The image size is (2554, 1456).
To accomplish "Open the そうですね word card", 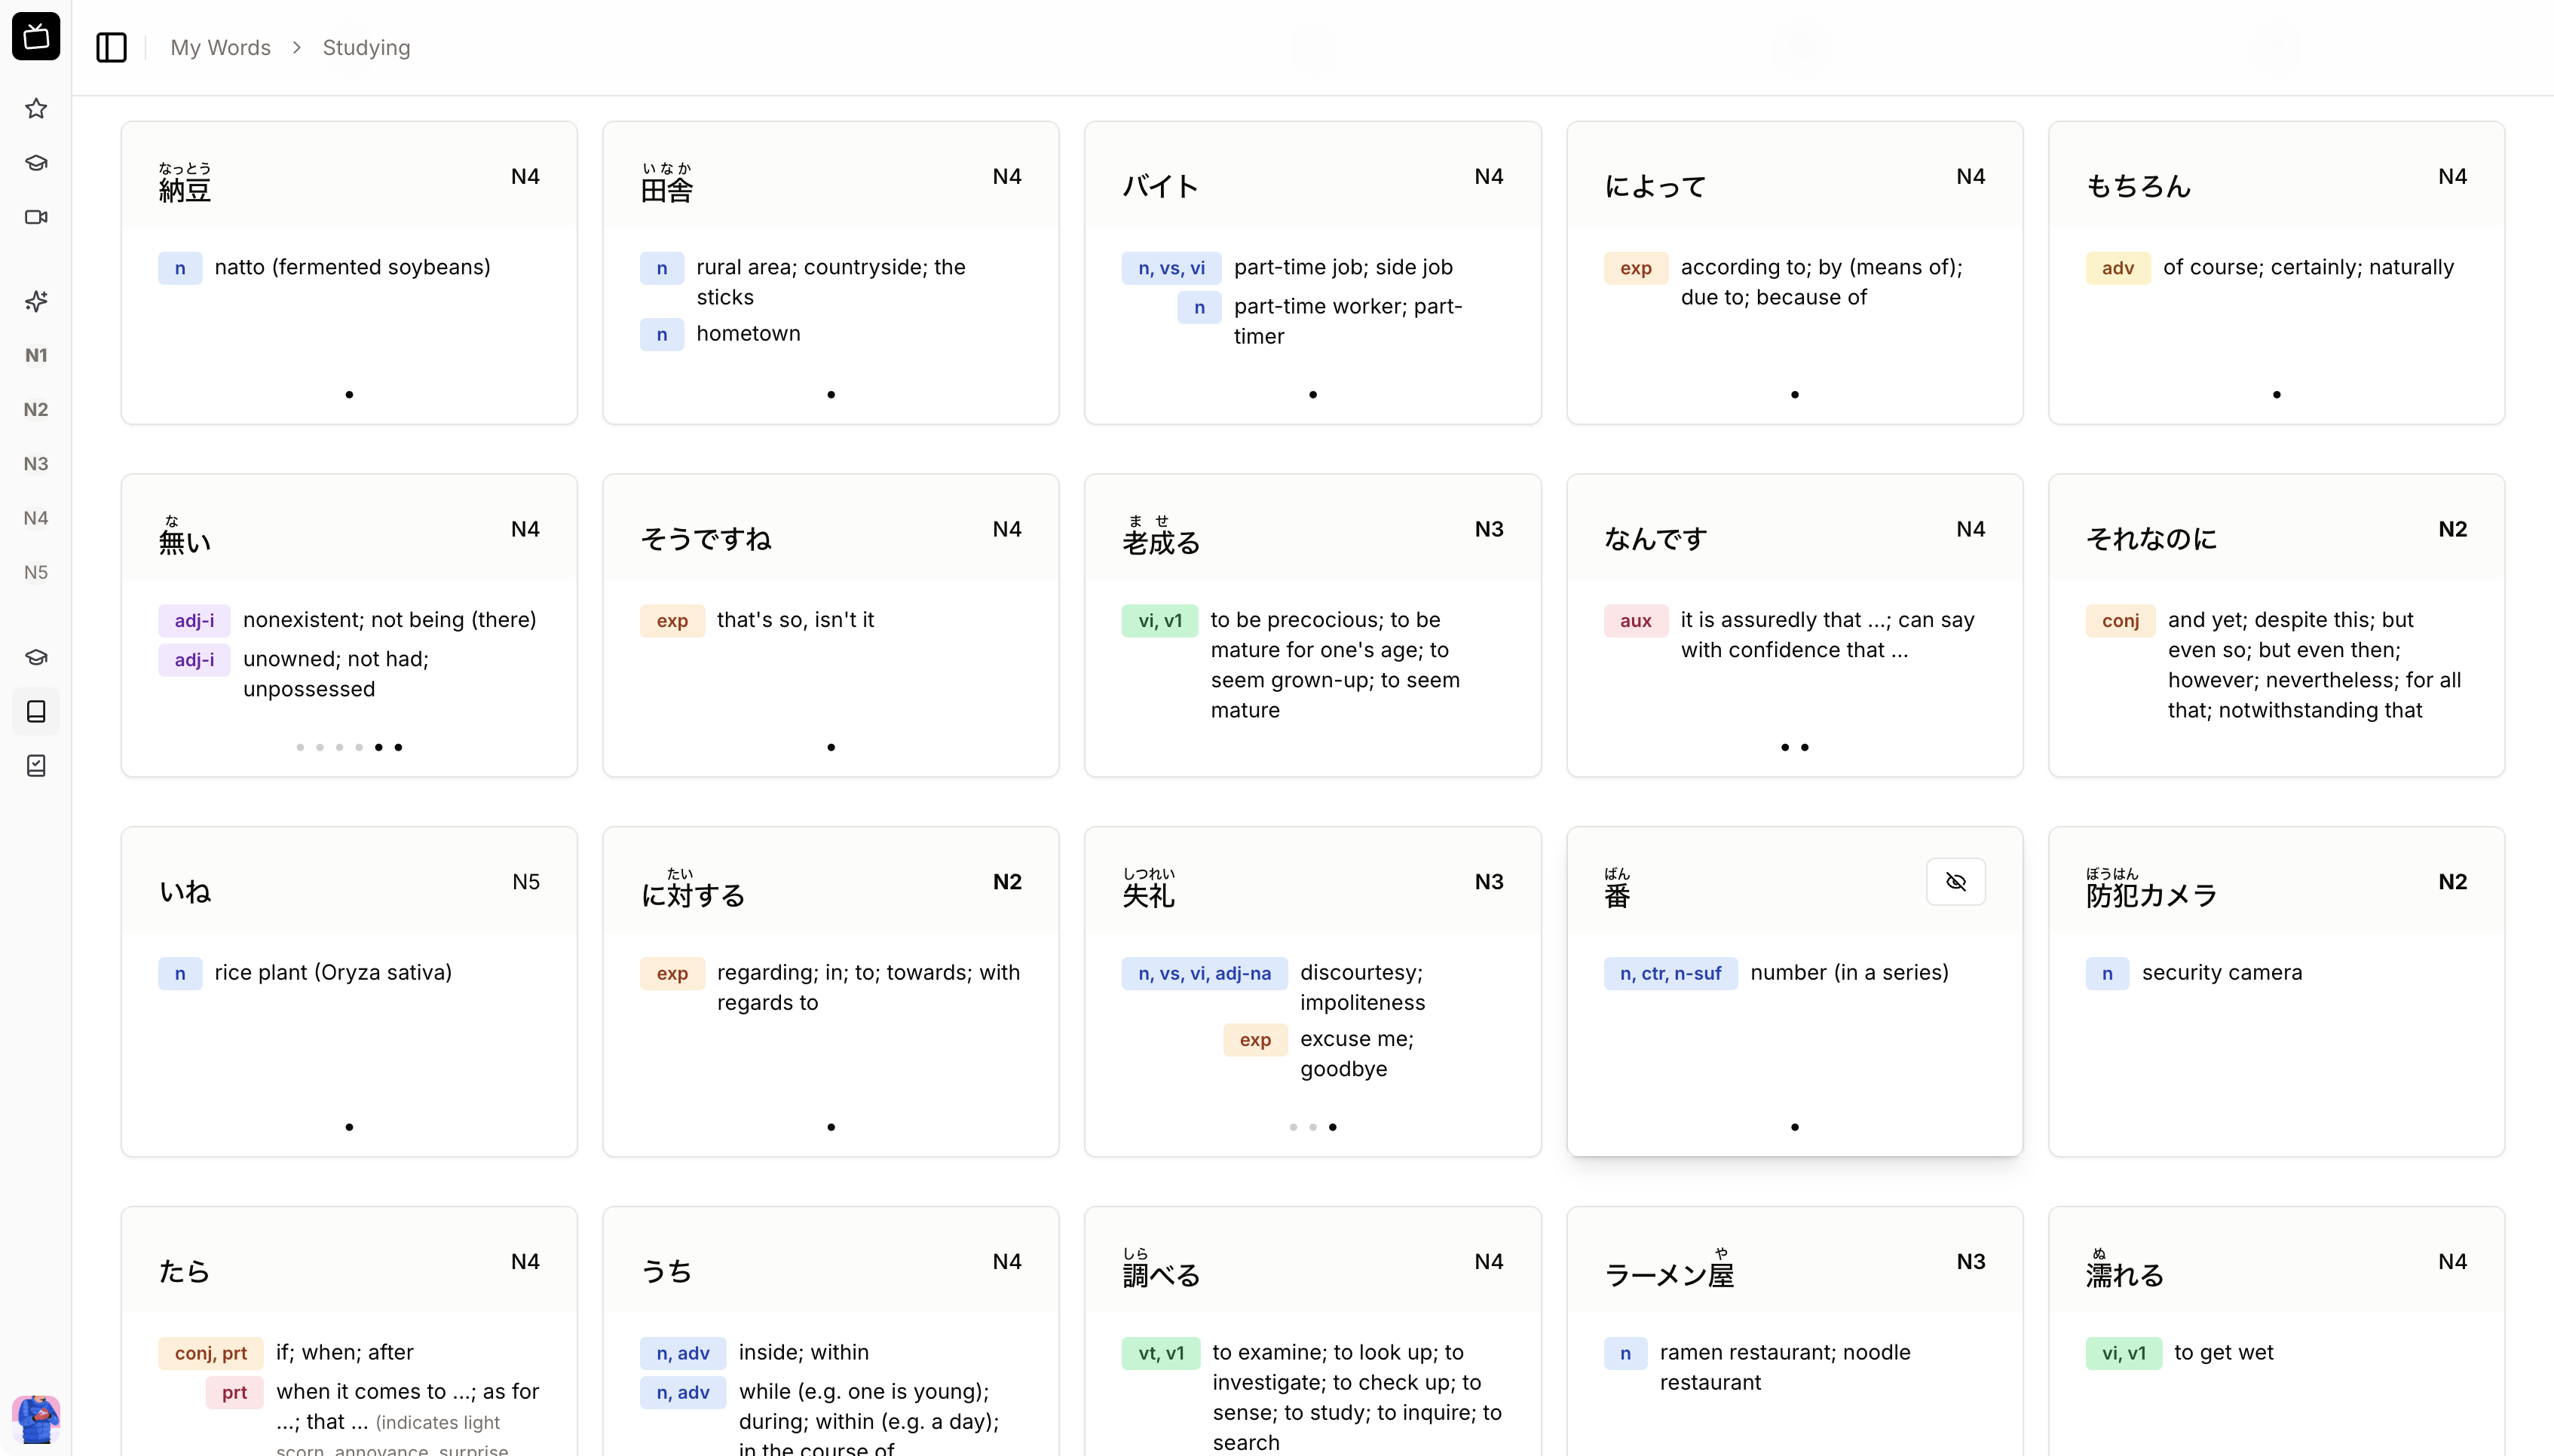I will pyautogui.click(x=830, y=625).
